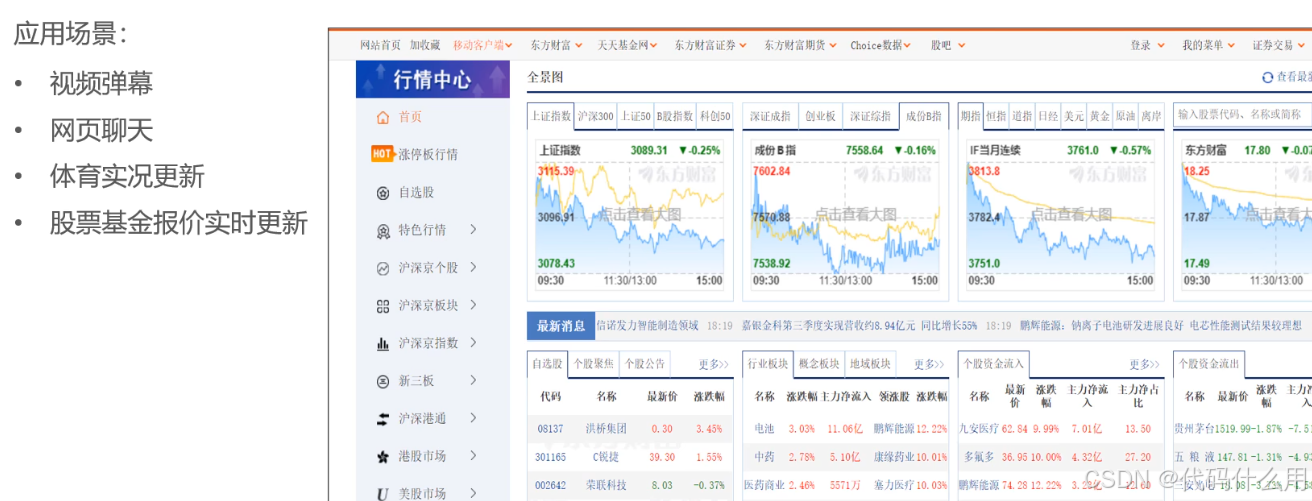Click the 首页 home icon in sidebar
Image resolution: width=1312 pixels, height=501 pixels.
coord(382,117)
